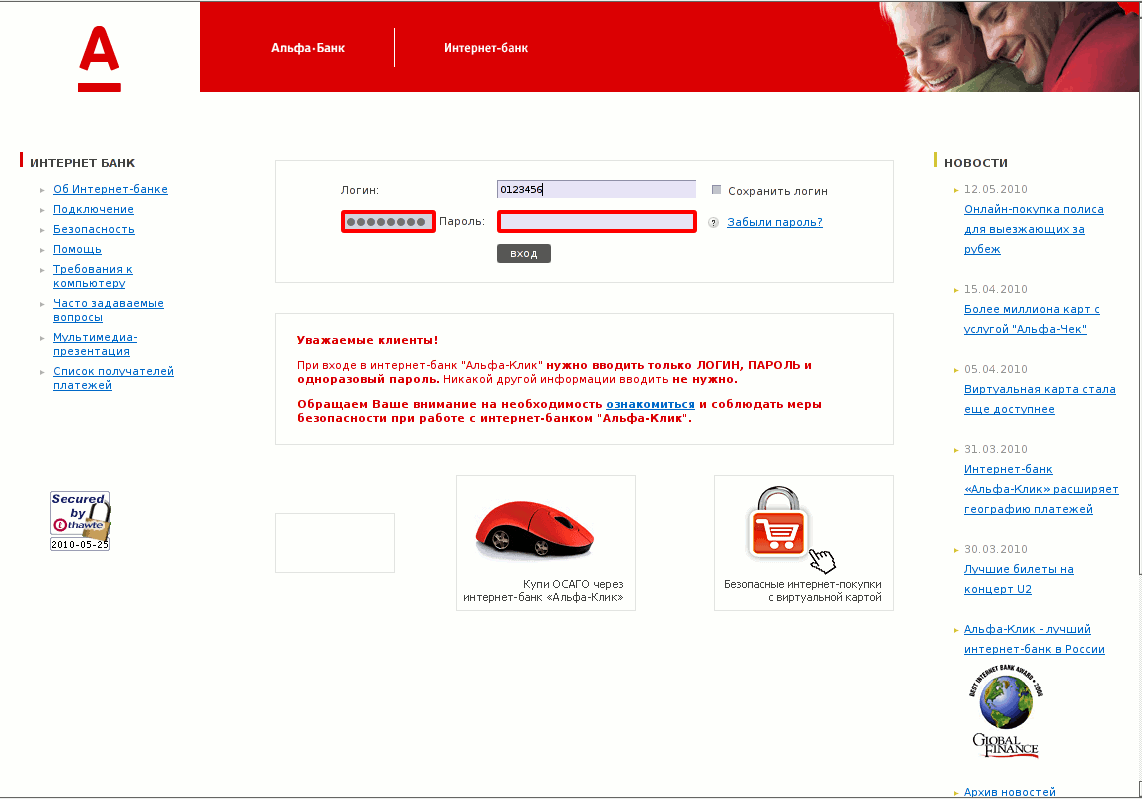Viewport: 1142px width, 799px height.
Task: Open the Интернет-банк header tab
Action: click(x=486, y=48)
